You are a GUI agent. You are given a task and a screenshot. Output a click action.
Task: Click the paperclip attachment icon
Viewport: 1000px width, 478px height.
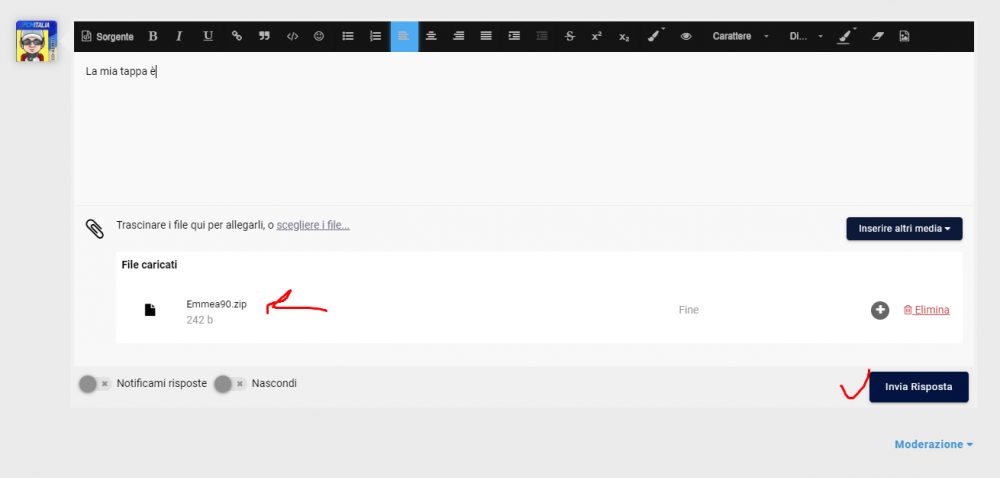[x=94, y=228]
